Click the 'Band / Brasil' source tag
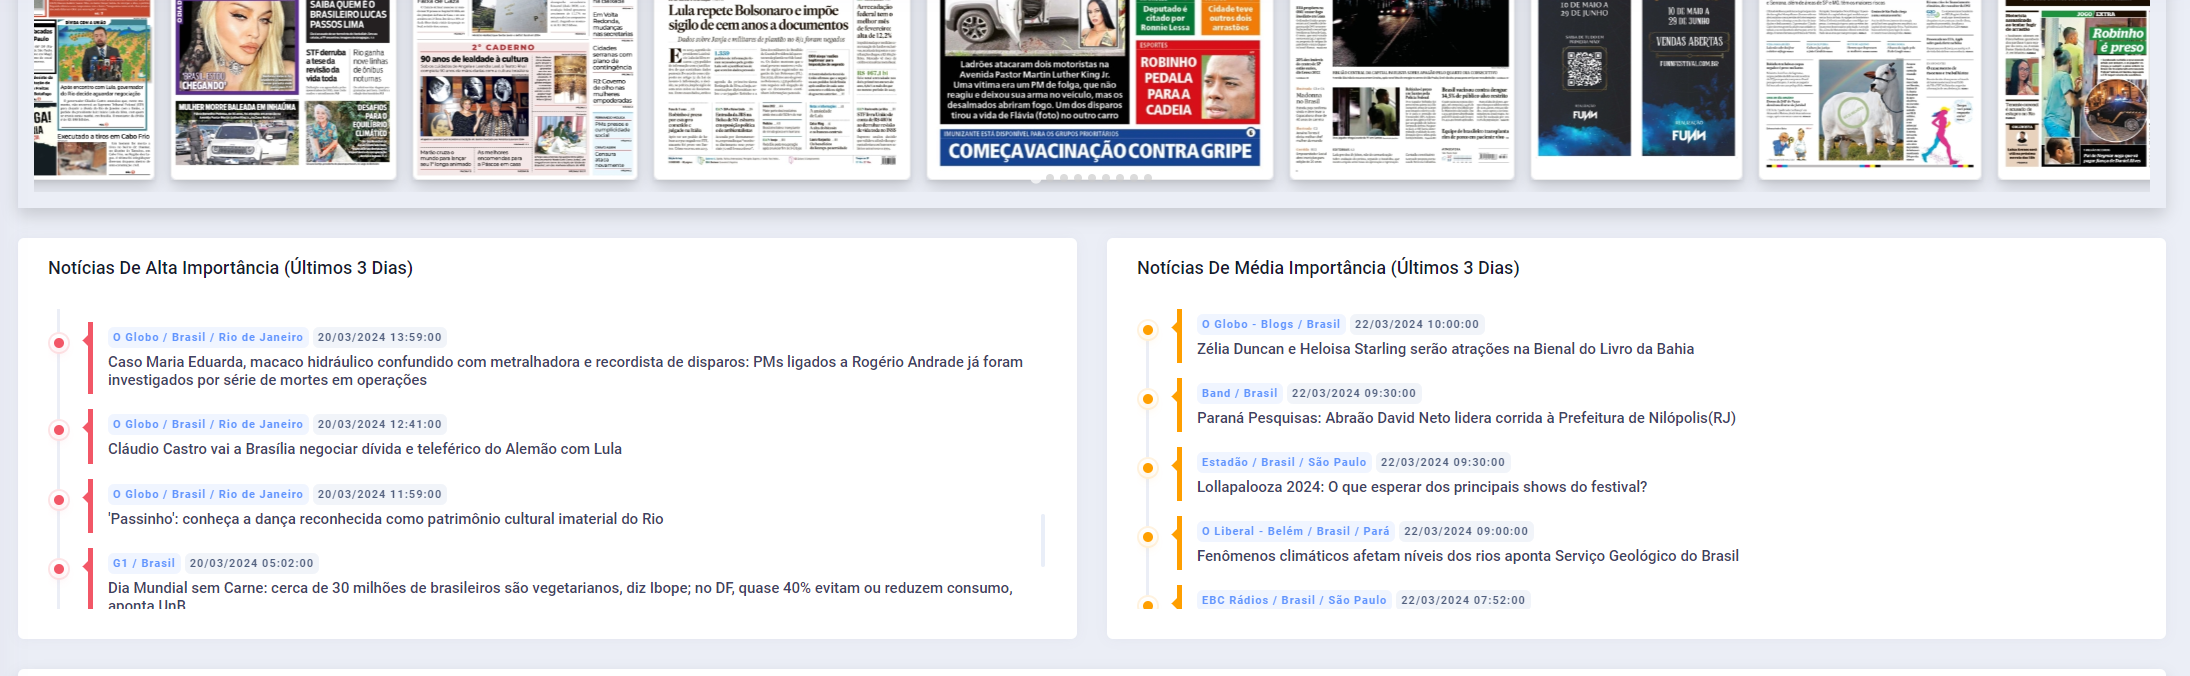This screenshot has height=676, width=2190. click(x=1240, y=393)
